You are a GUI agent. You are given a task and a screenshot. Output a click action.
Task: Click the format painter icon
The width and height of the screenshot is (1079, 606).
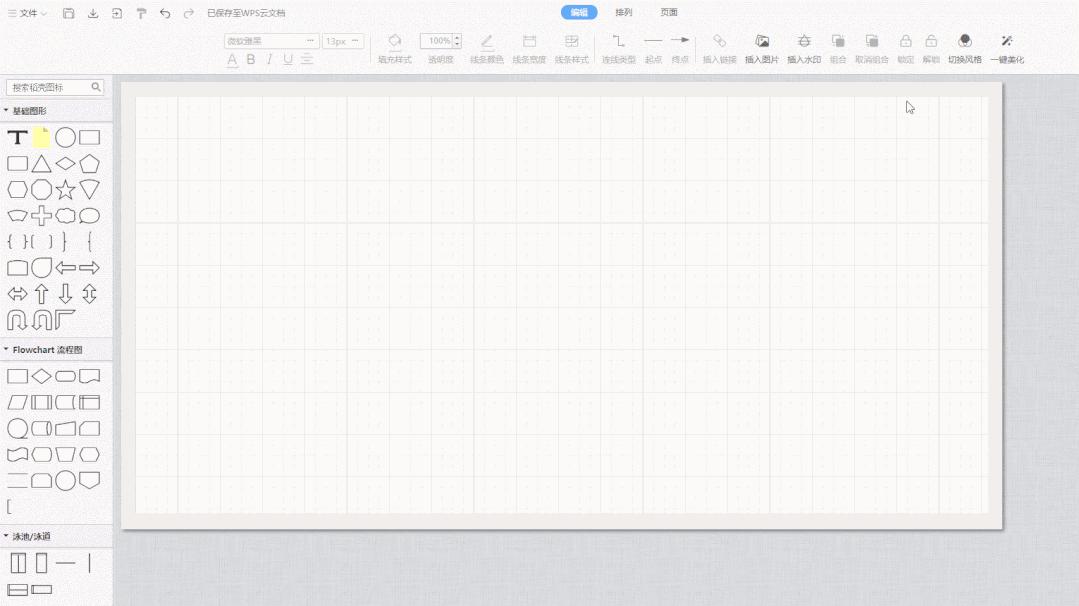pyautogui.click(x=141, y=13)
